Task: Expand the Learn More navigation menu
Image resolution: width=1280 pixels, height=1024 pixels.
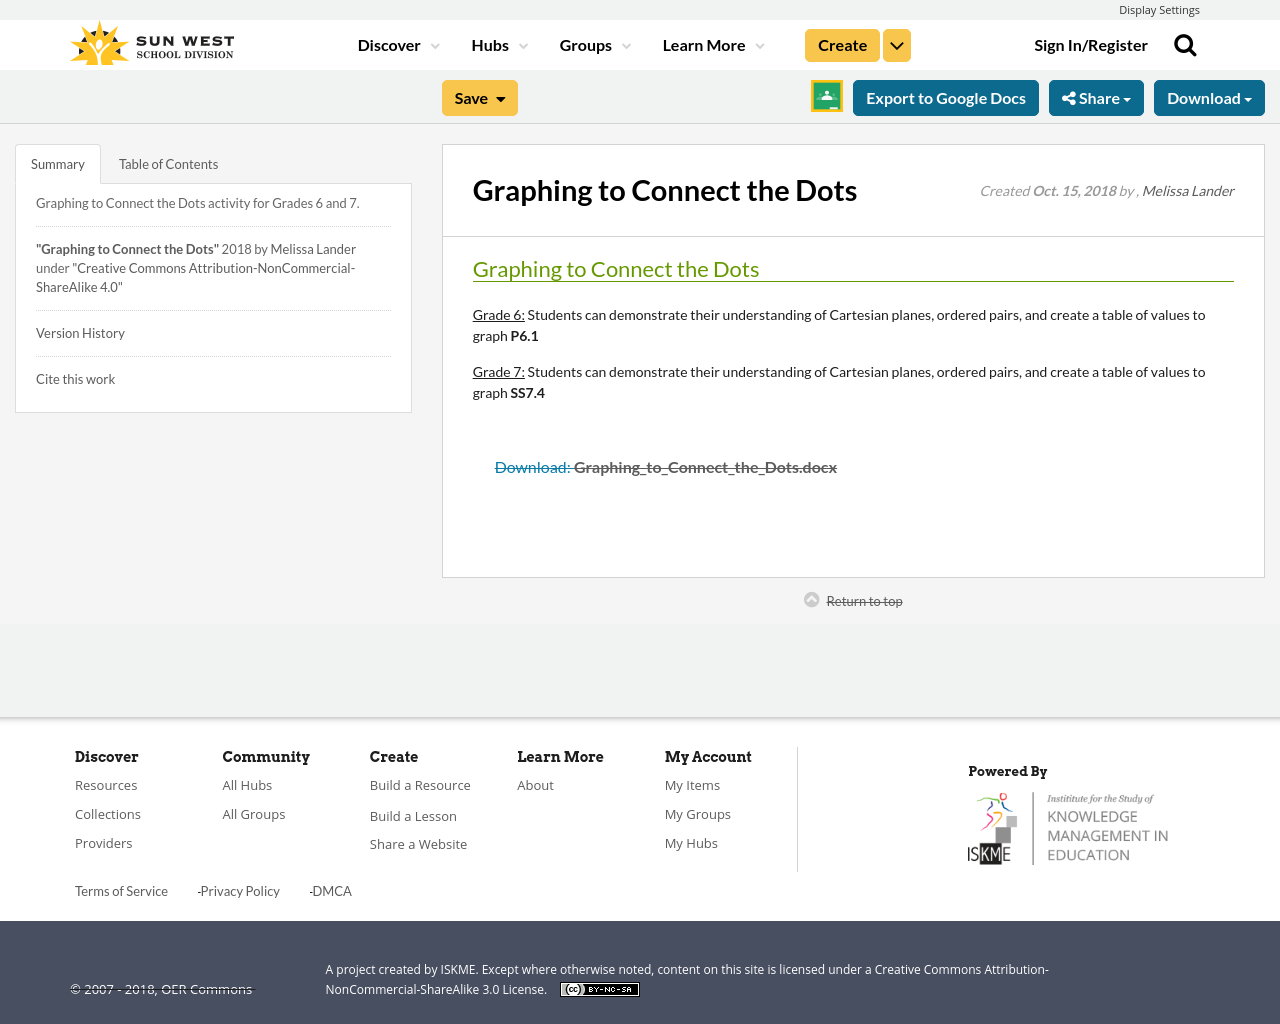Action: pos(710,44)
